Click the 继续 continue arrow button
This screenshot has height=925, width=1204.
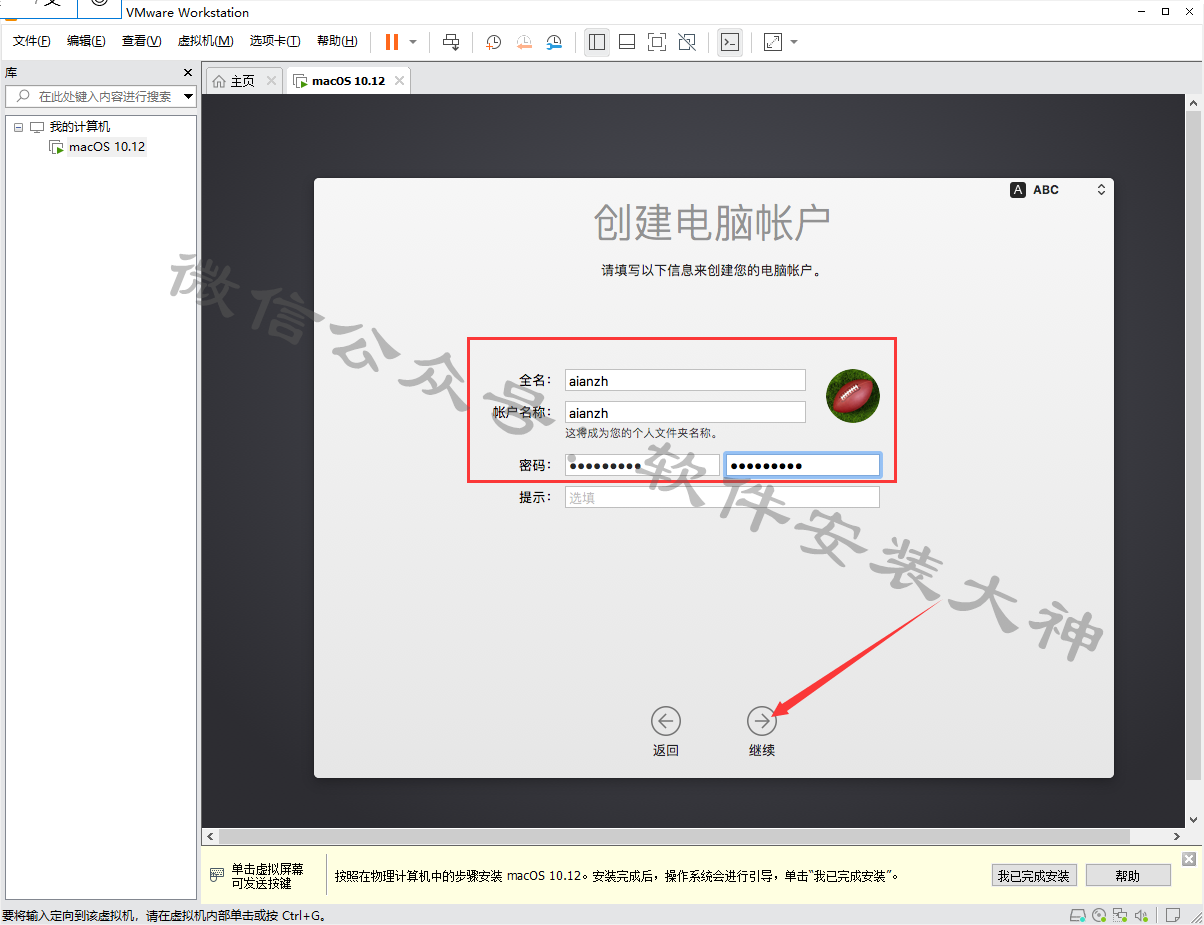[762, 721]
